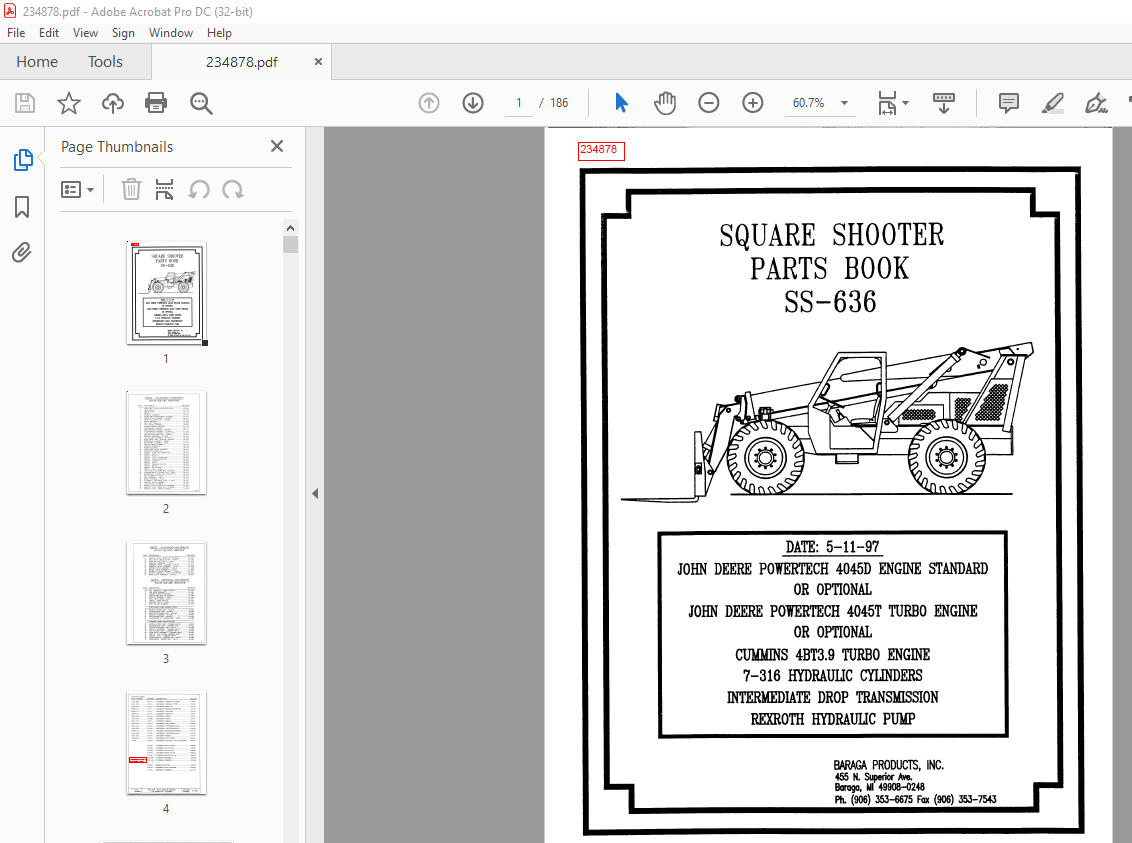Viewport: 1132px width, 843px height.
Task: Select the page 1 thumbnail
Action: [166, 293]
